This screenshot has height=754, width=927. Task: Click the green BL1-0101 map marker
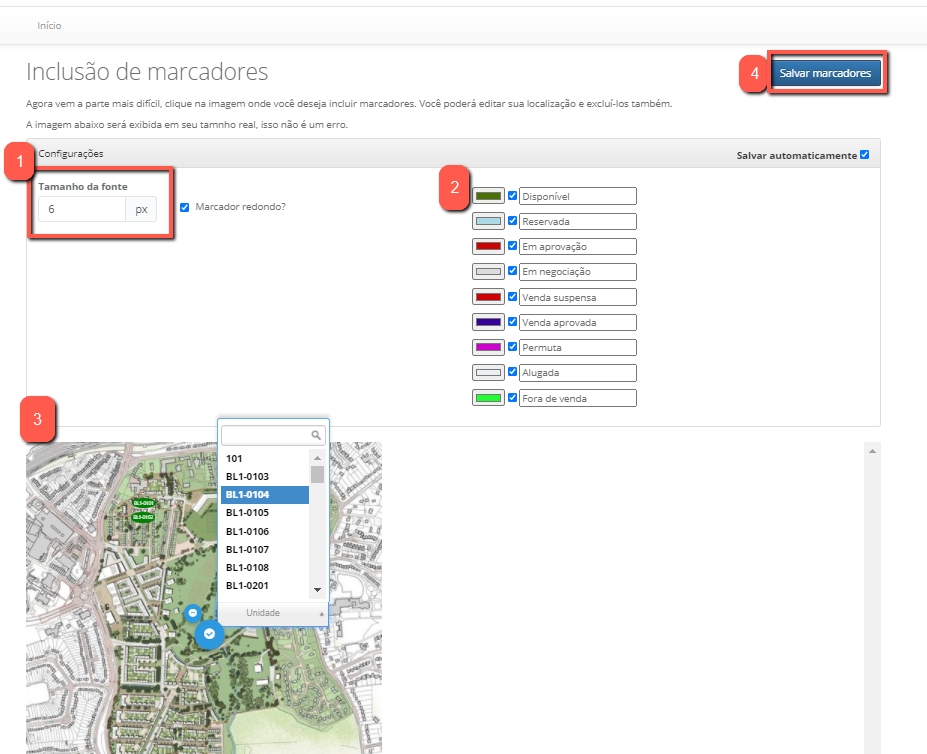click(x=143, y=503)
